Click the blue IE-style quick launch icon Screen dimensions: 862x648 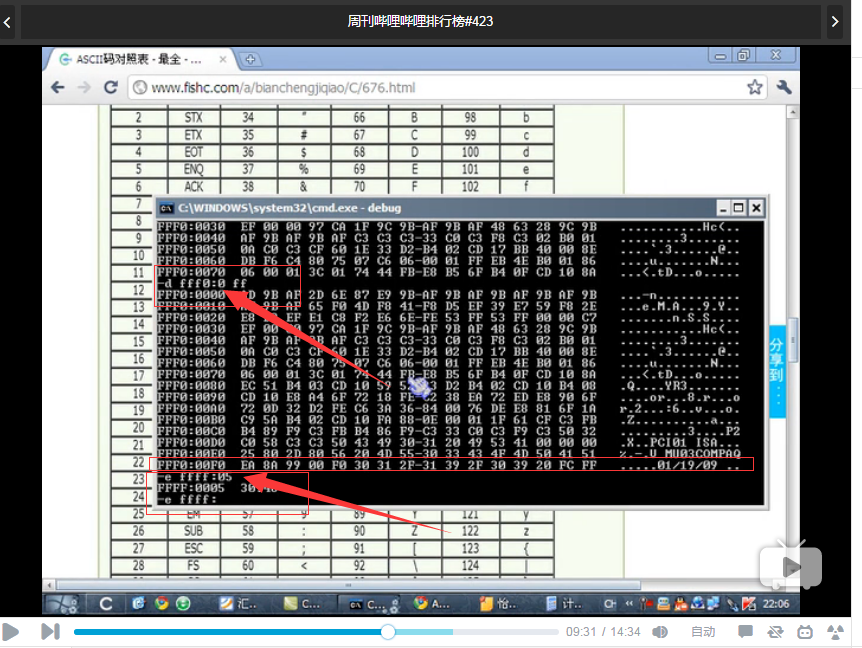point(139,603)
